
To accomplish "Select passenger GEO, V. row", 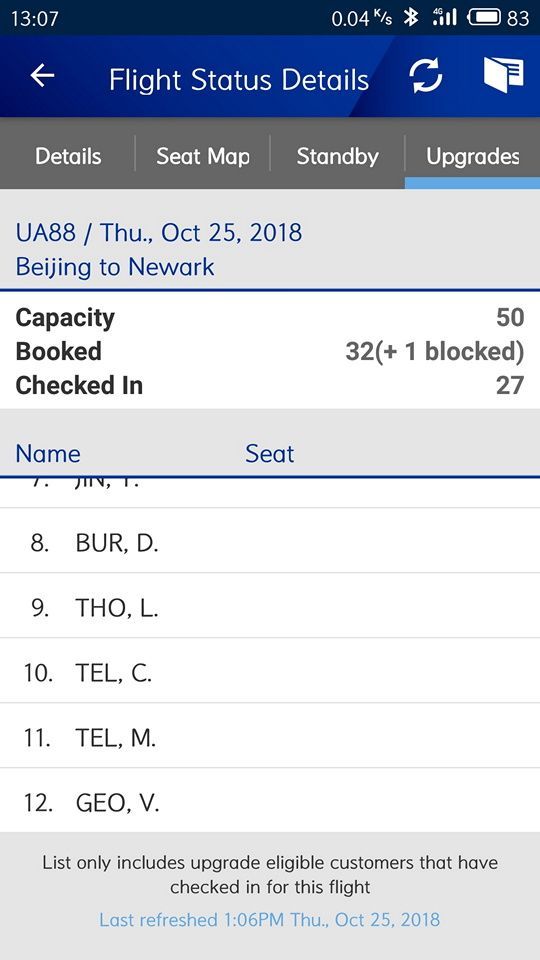I will point(270,800).
